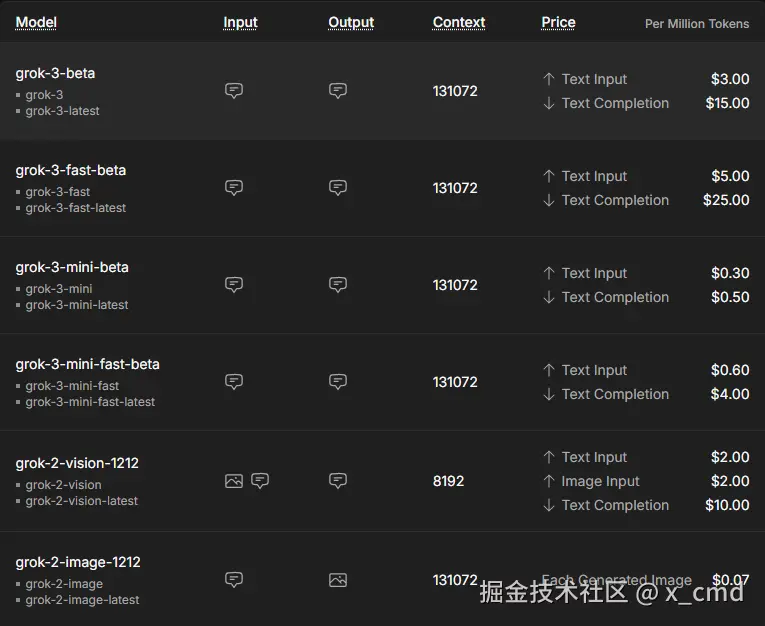Click the up arrow beside grok-3-fast-beta Text Input
765x626 pixels.
[x=549, y=176]
